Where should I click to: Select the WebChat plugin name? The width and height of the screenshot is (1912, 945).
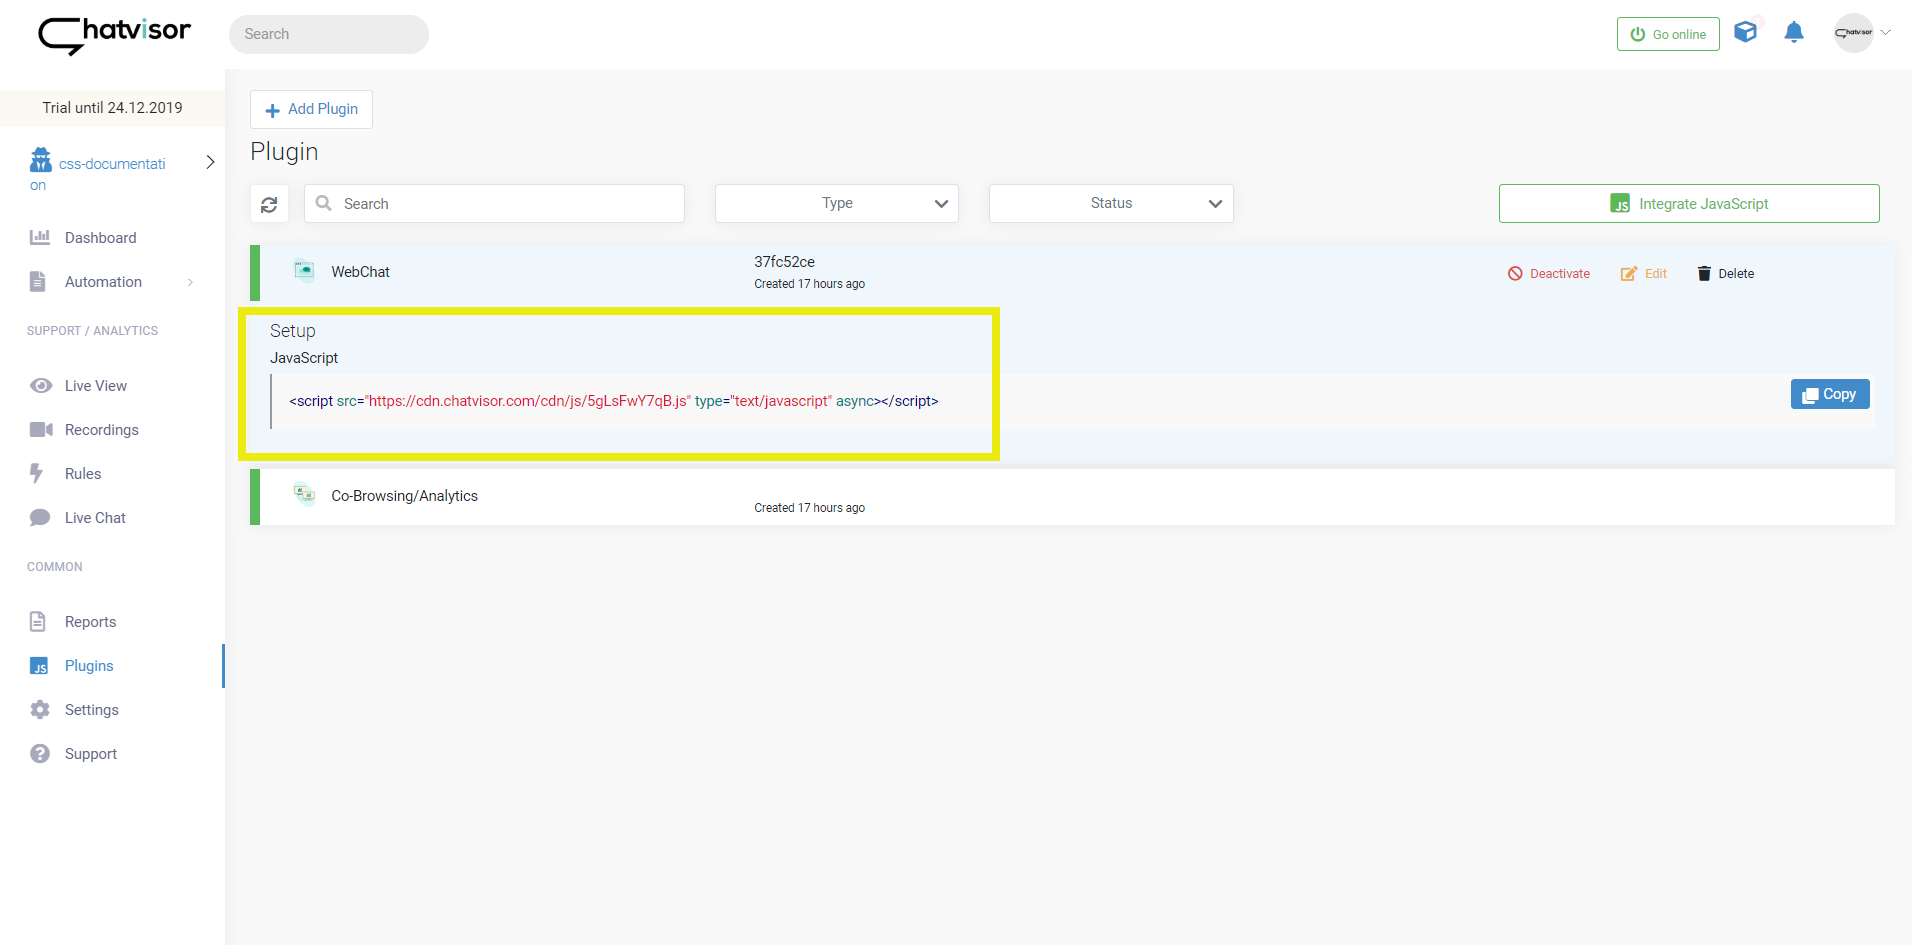[360, 272]
